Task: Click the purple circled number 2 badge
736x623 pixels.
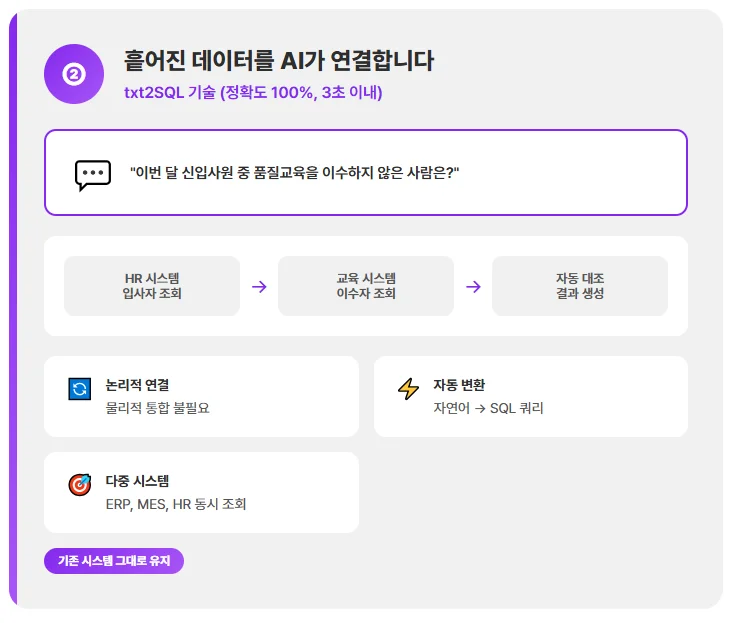Action: (x=74, y=74)
